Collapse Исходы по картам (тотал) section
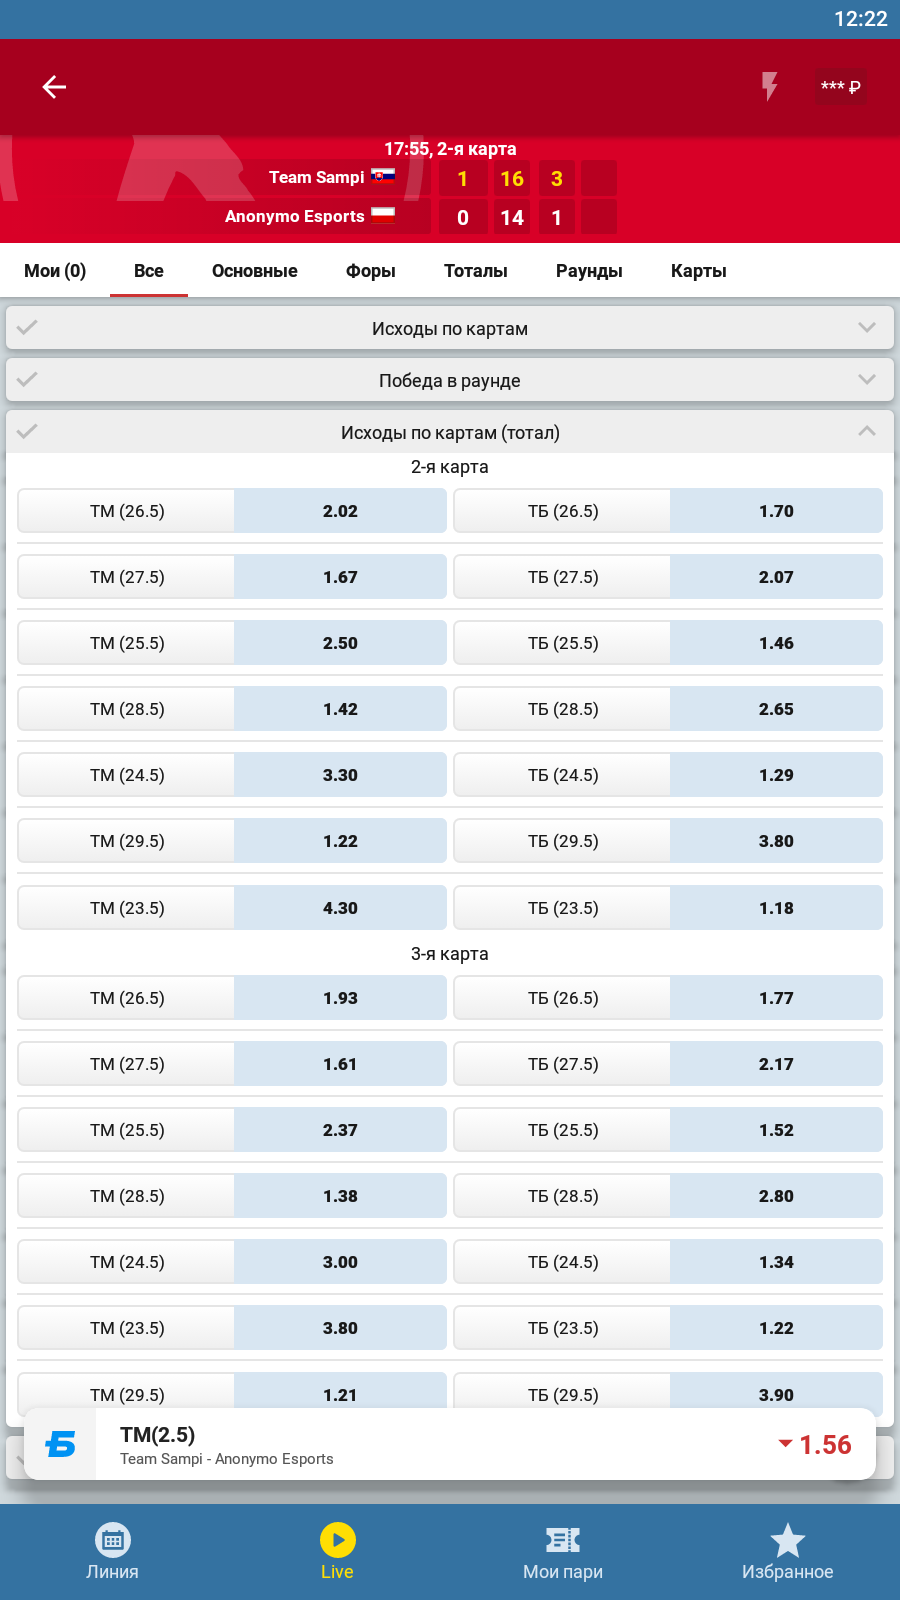 [x=866, y=432]
